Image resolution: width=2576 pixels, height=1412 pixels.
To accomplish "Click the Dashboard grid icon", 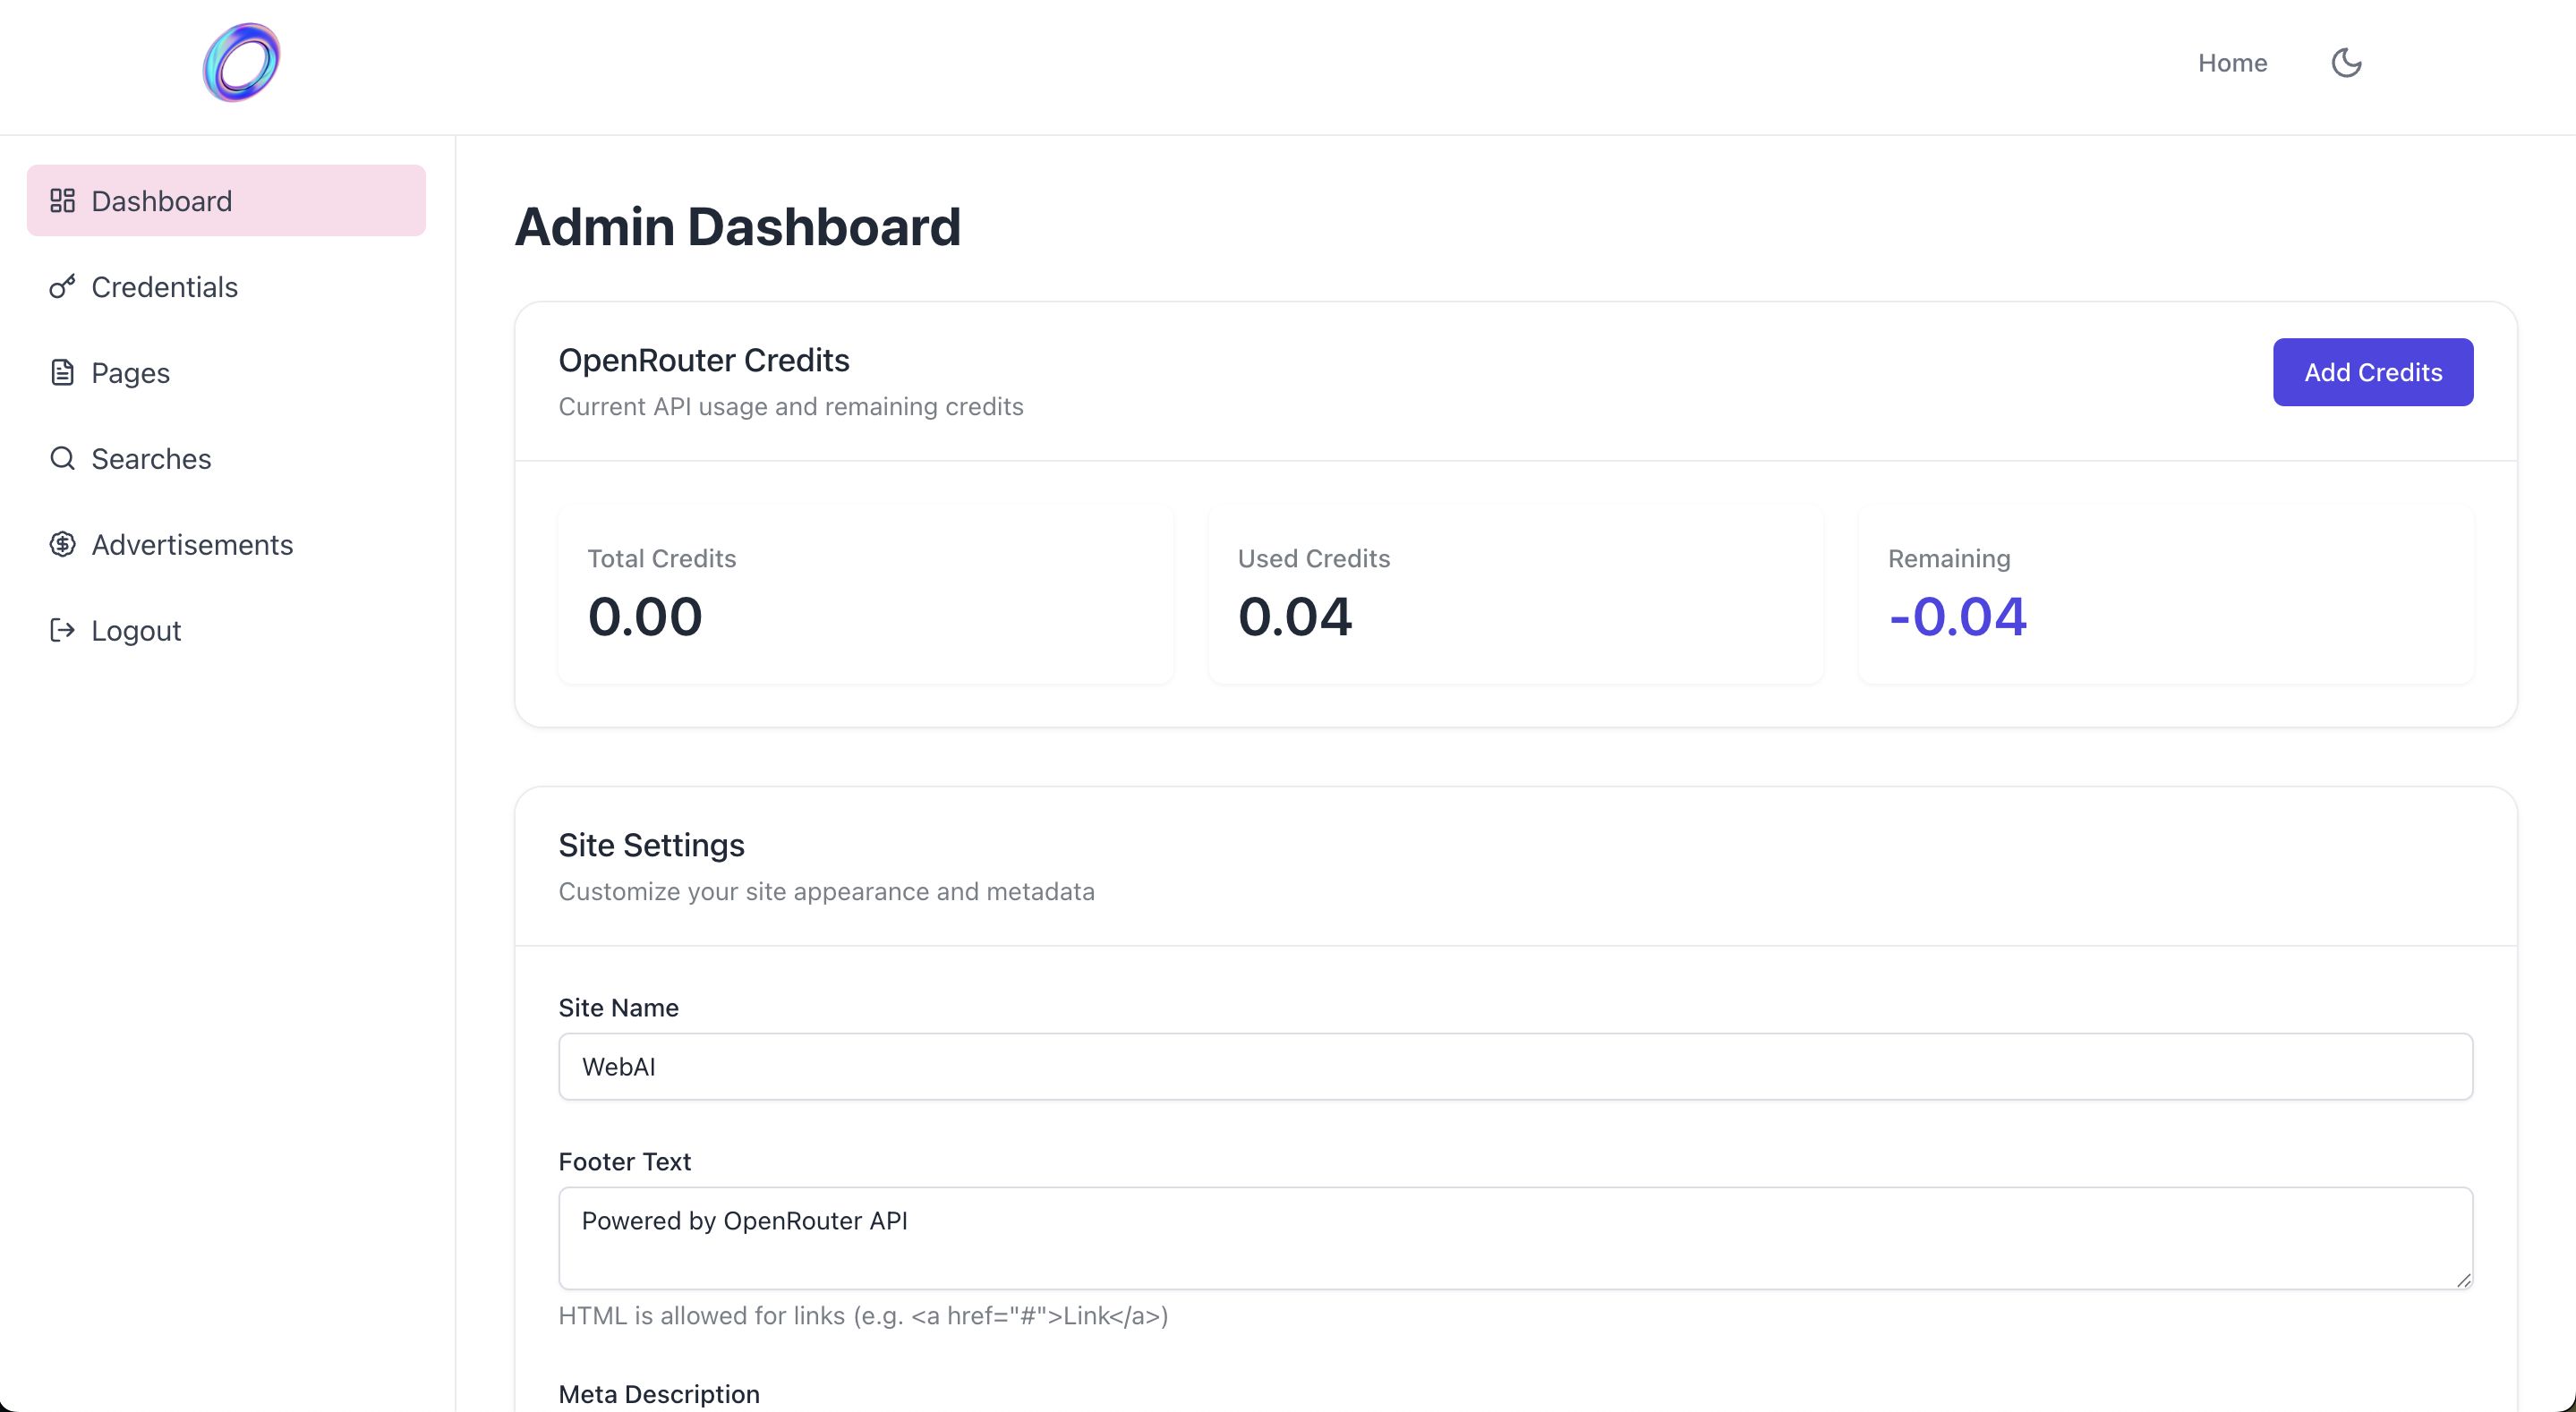I will click(x=62, y=201).
